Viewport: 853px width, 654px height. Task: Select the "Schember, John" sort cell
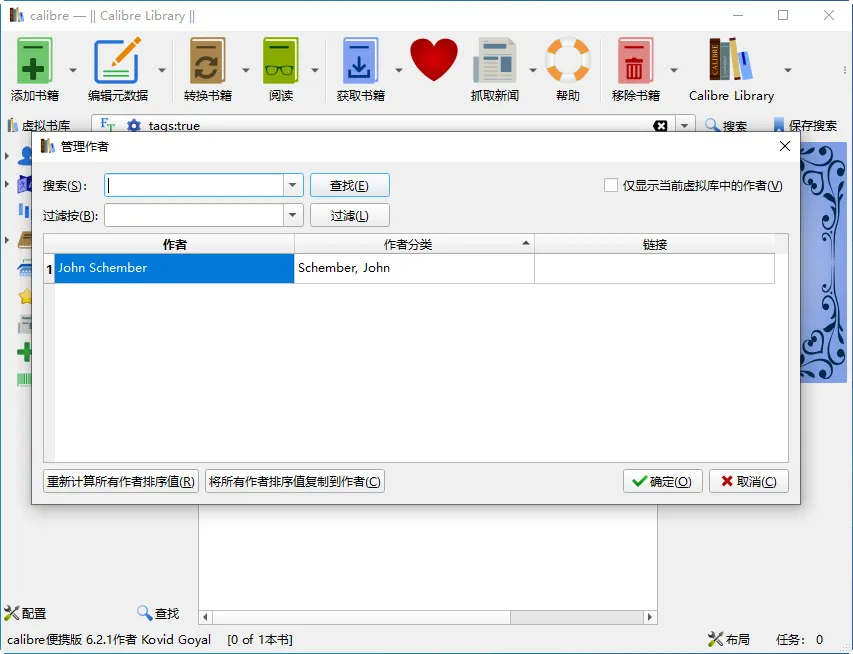[414, 268]
